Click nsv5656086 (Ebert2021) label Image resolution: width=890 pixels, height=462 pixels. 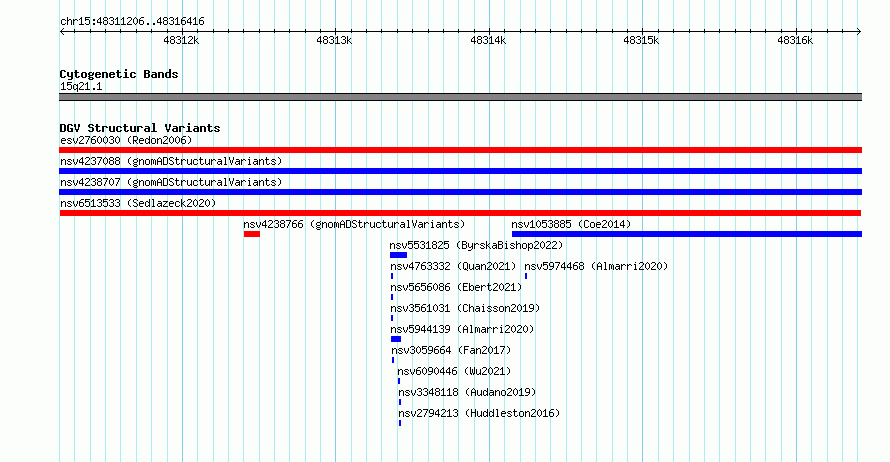tap(456, 287)
